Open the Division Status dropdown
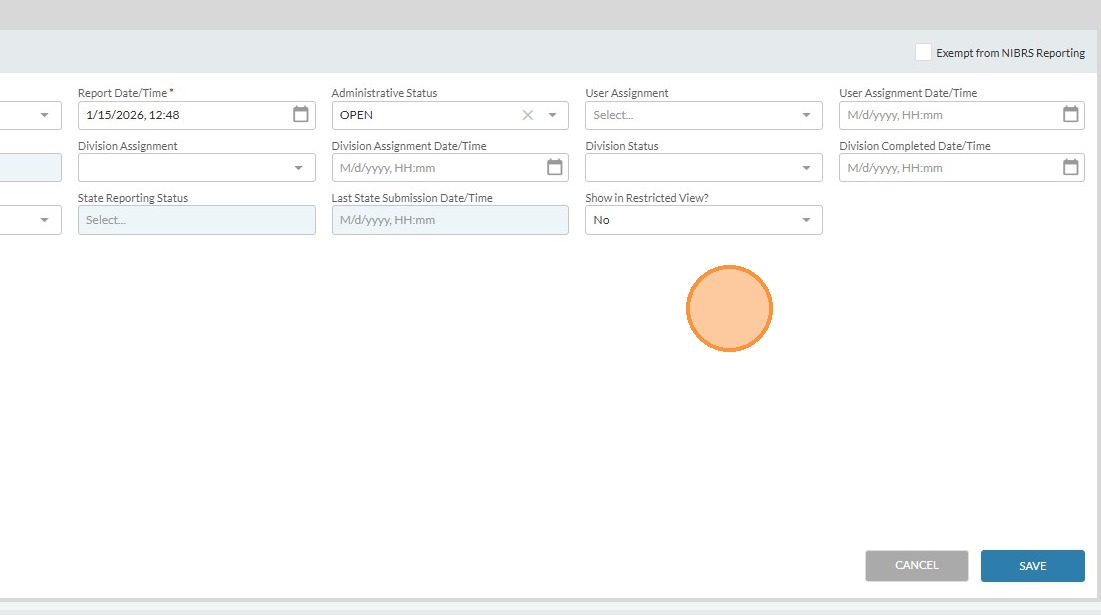1101x615 pixels. (x=703, y=168)
